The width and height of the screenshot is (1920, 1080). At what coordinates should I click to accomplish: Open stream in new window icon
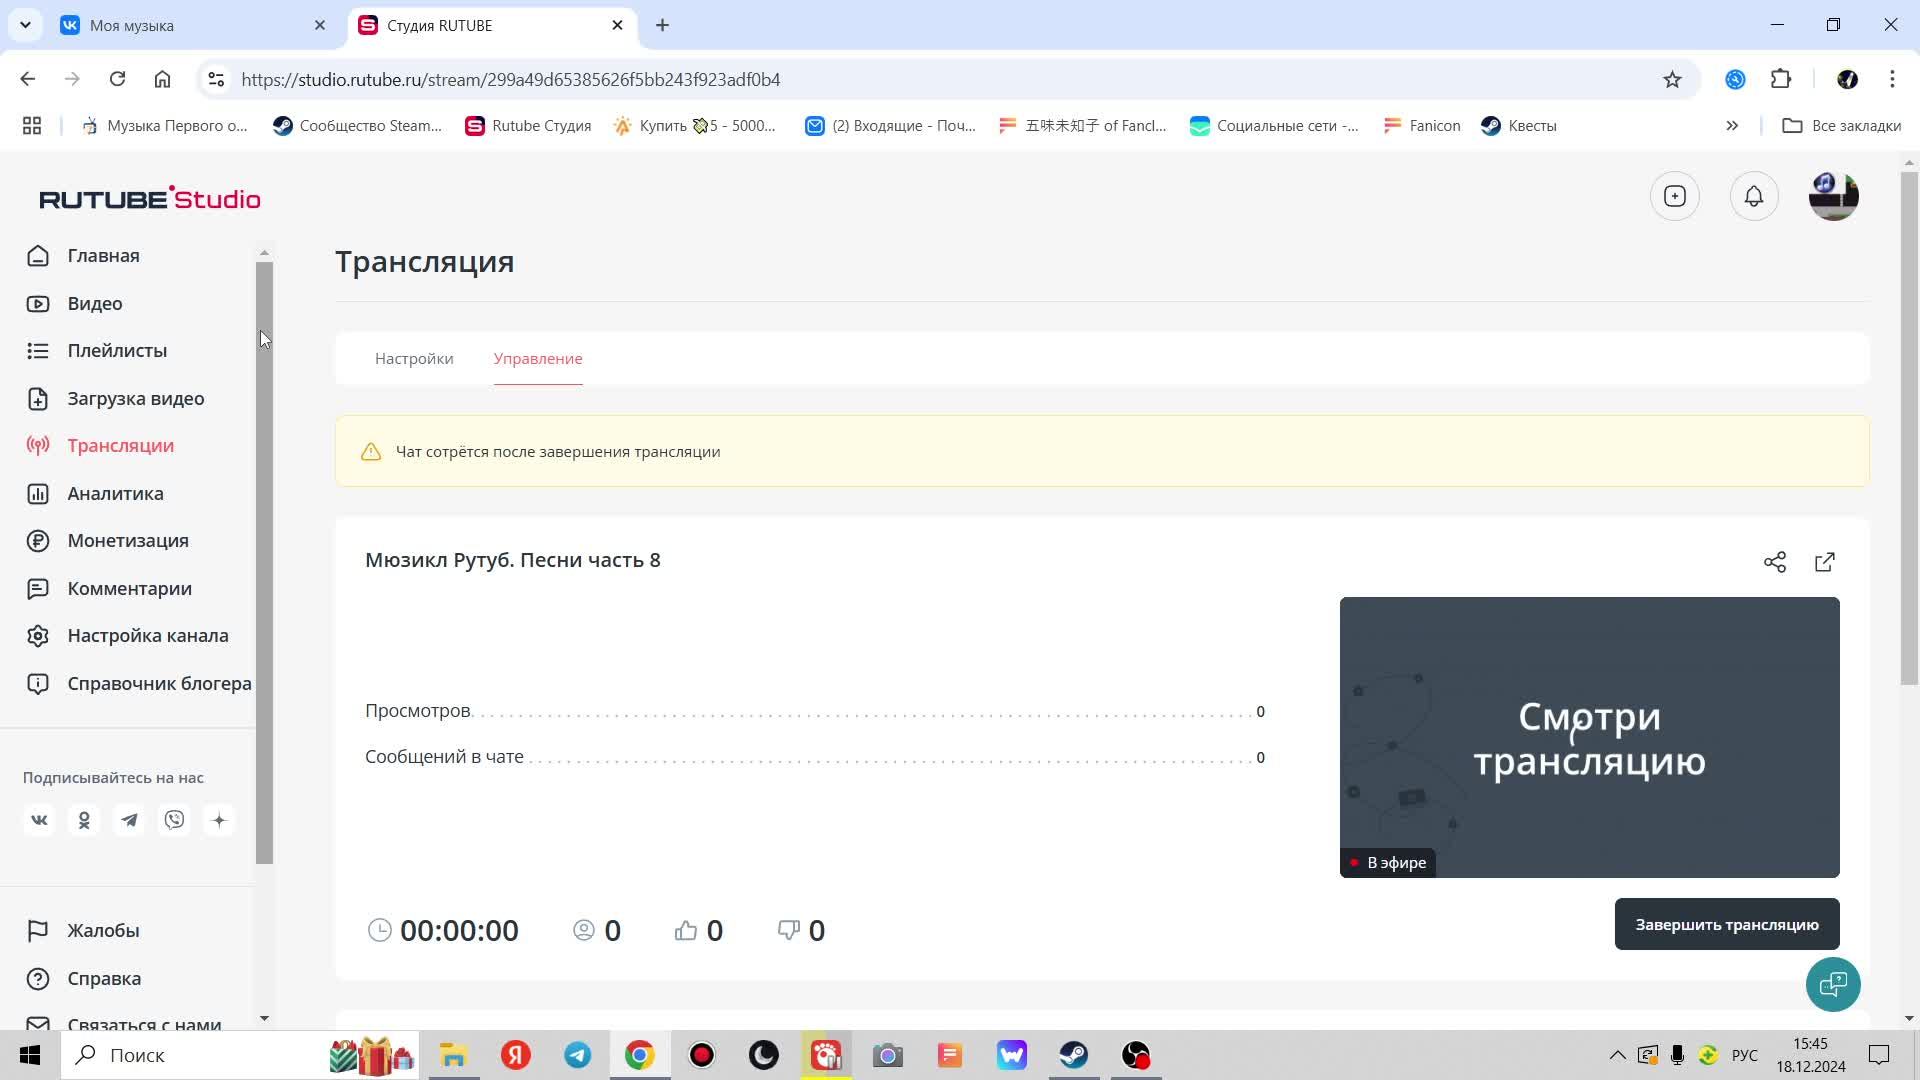tap(1825, 562)
